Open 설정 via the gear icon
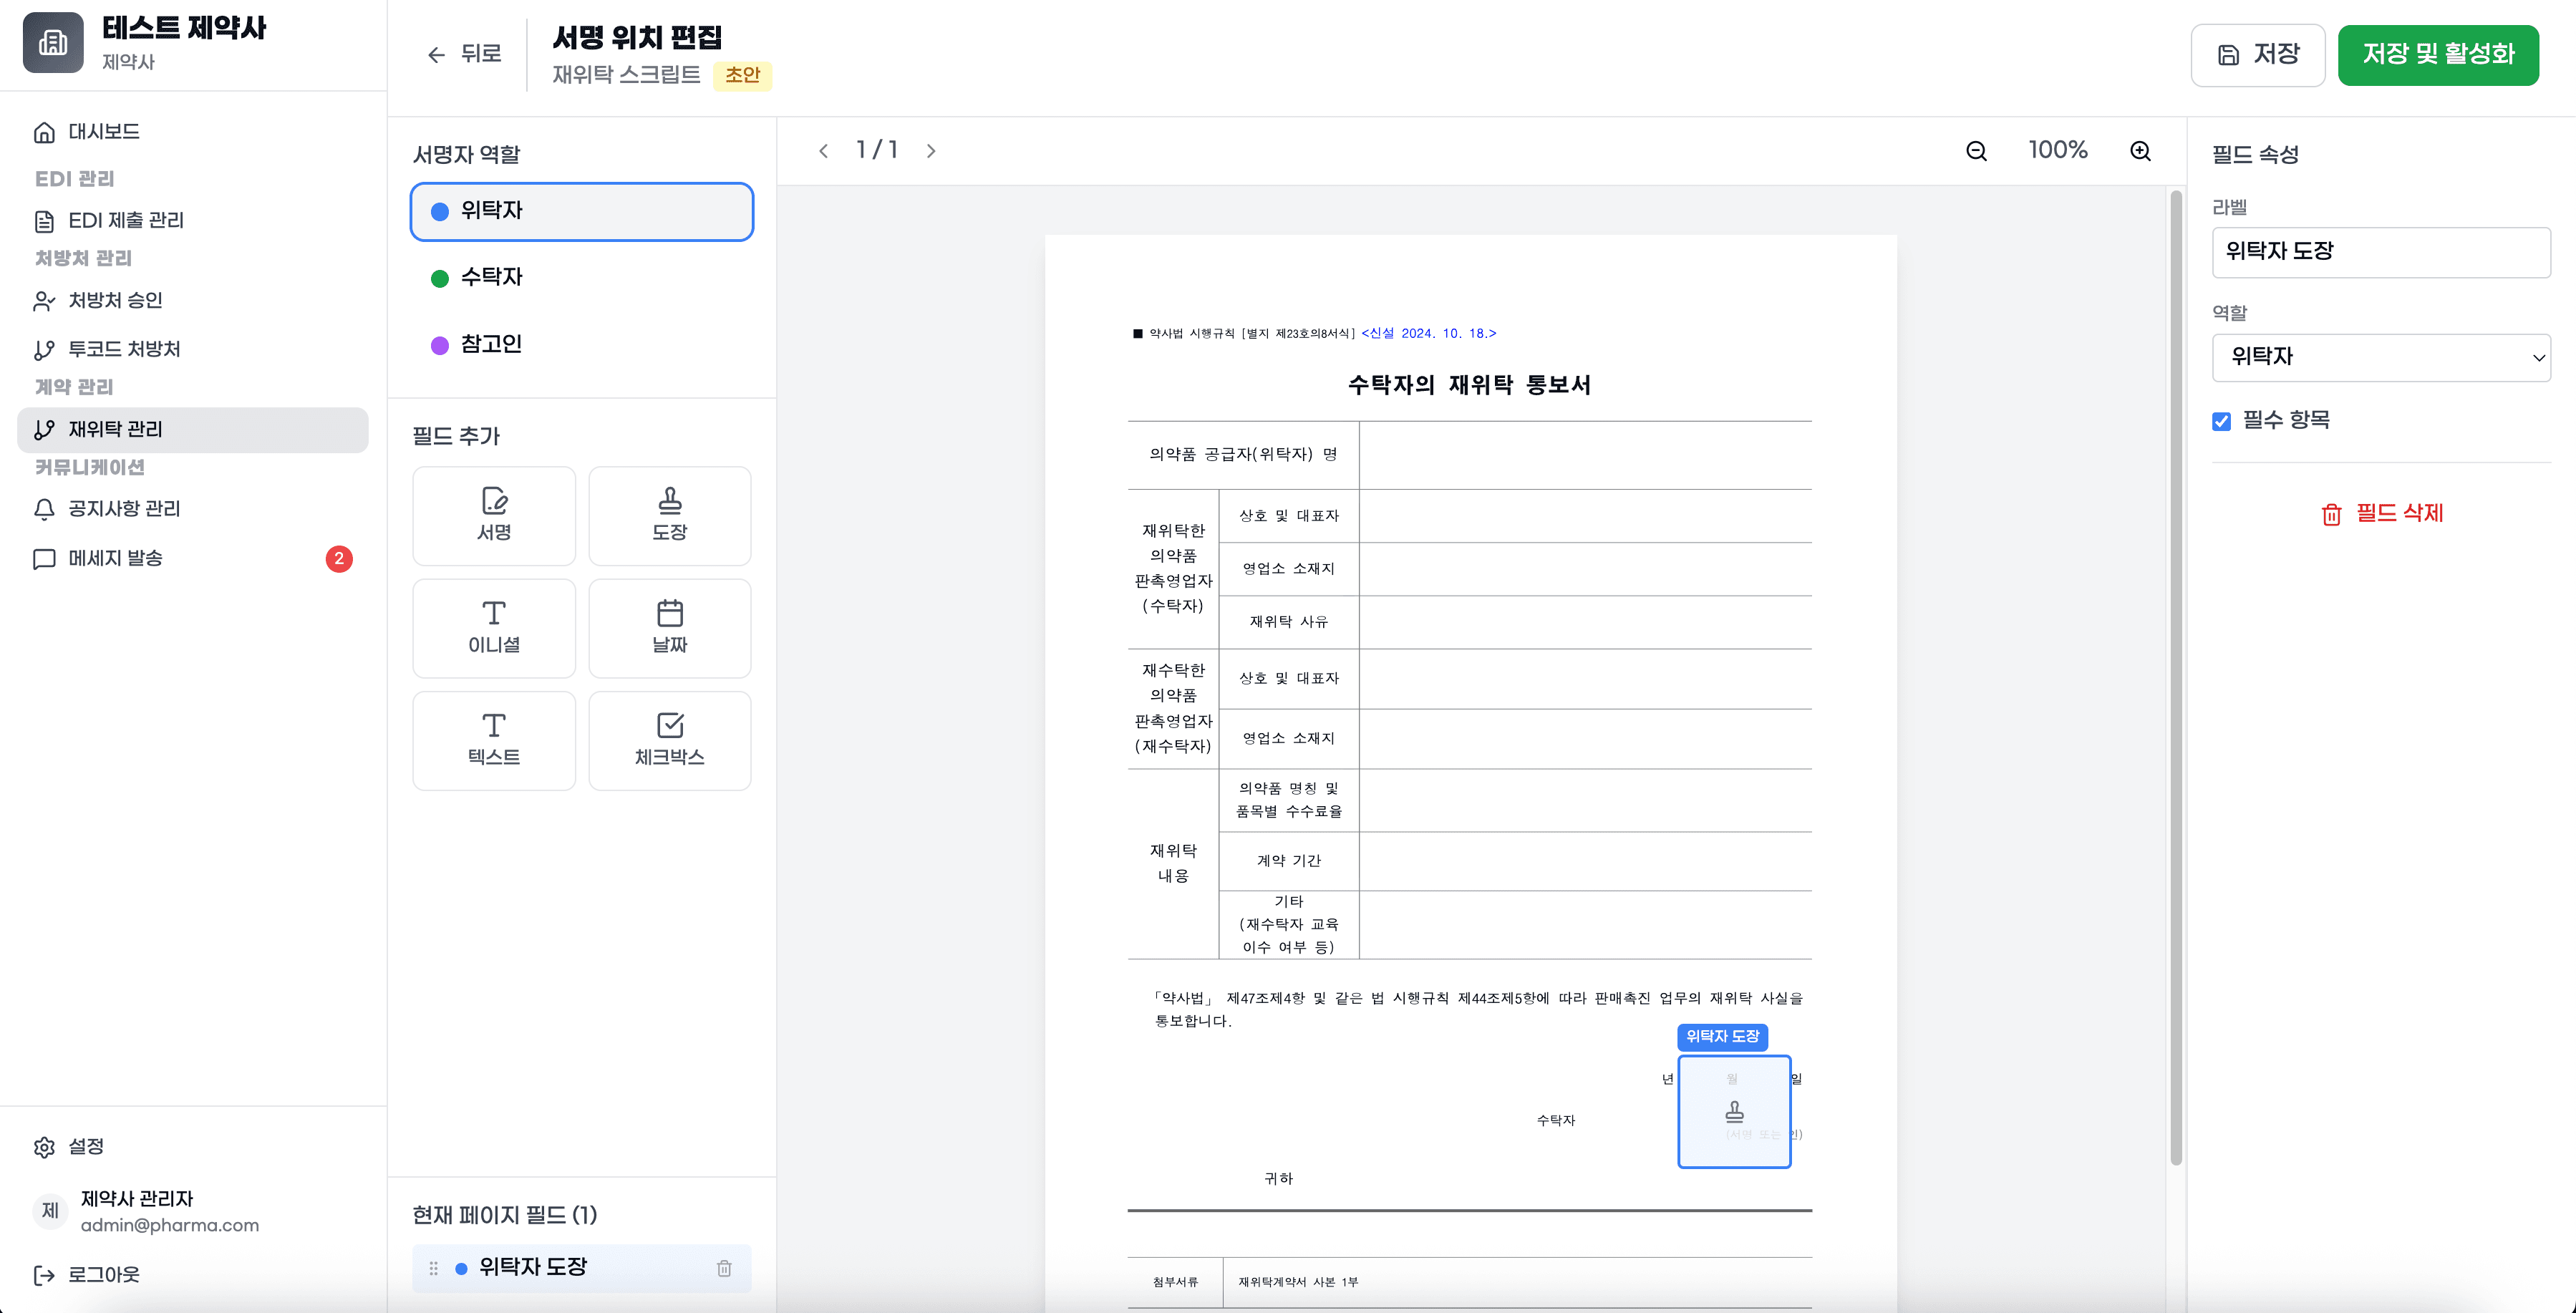Screen dimensions: 2576x1313 coord(45,1146)
